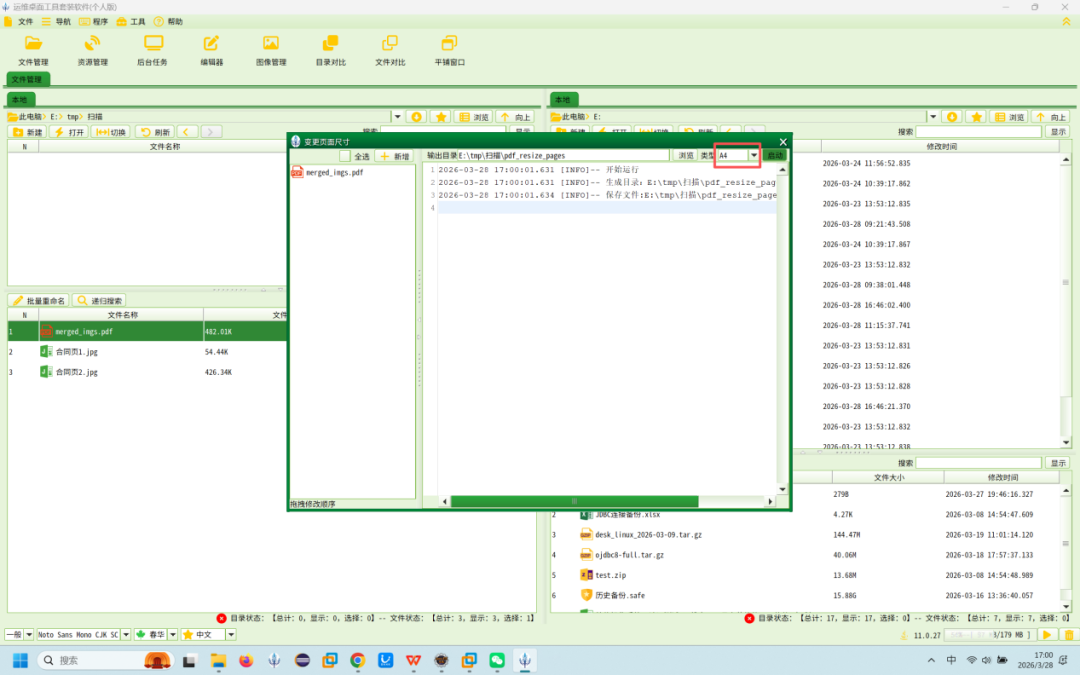Open WeChat from the taskbar
1080x675 pixels.
point(497,660)
